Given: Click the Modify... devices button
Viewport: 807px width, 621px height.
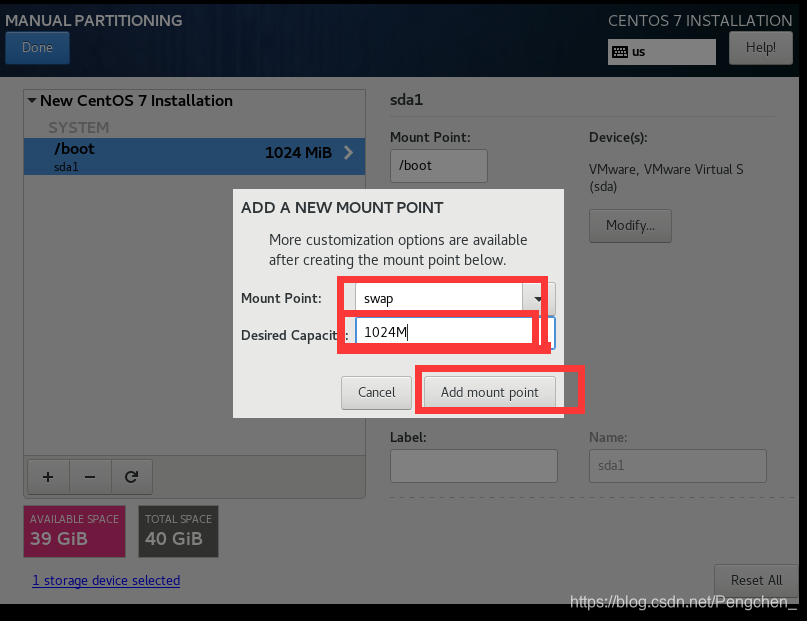Looking at the screenshot, I should pyautogui.click(x=630, y=225).
